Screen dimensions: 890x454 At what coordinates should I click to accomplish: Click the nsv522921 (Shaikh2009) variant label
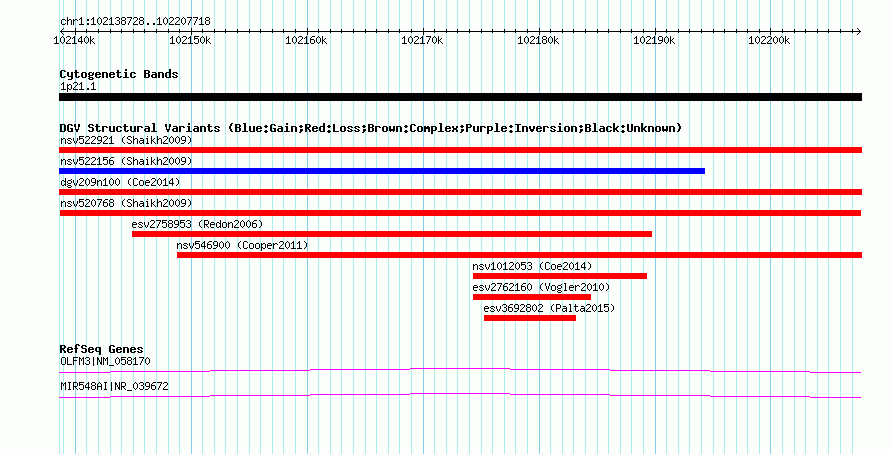(126, 140)
